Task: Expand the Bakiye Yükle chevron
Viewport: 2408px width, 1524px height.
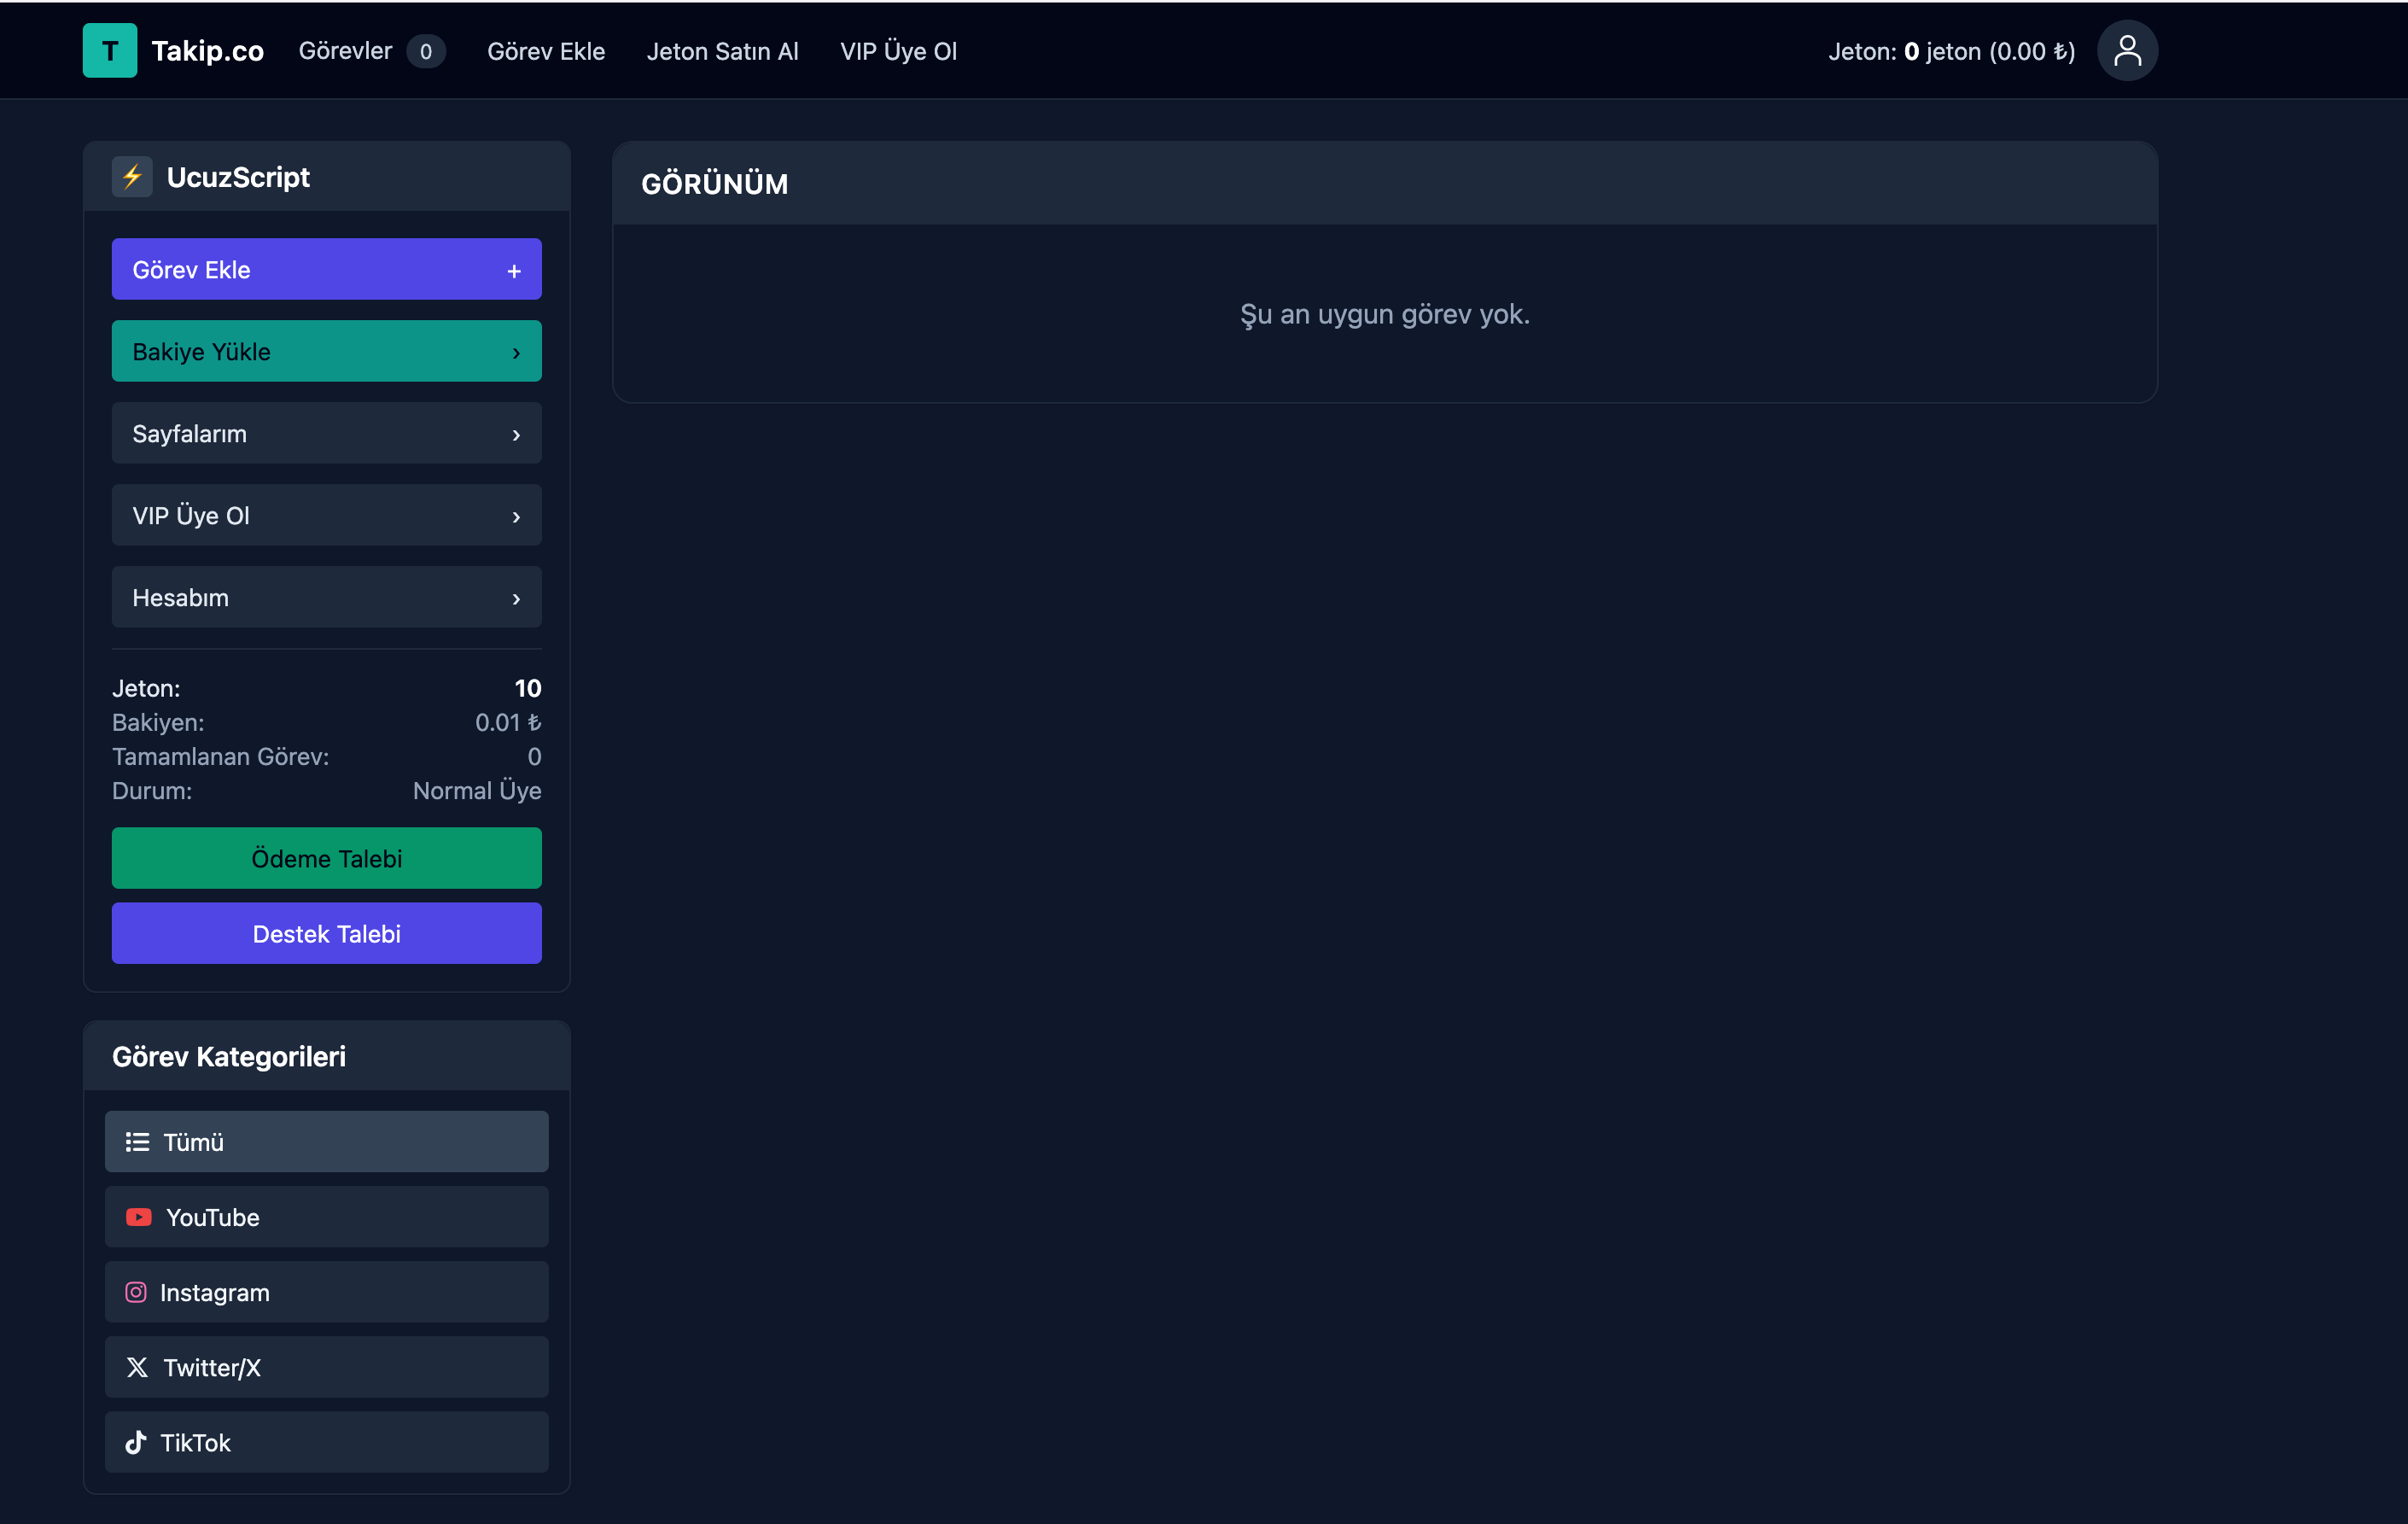Action: pyautogui.click(x=516, y=353)
